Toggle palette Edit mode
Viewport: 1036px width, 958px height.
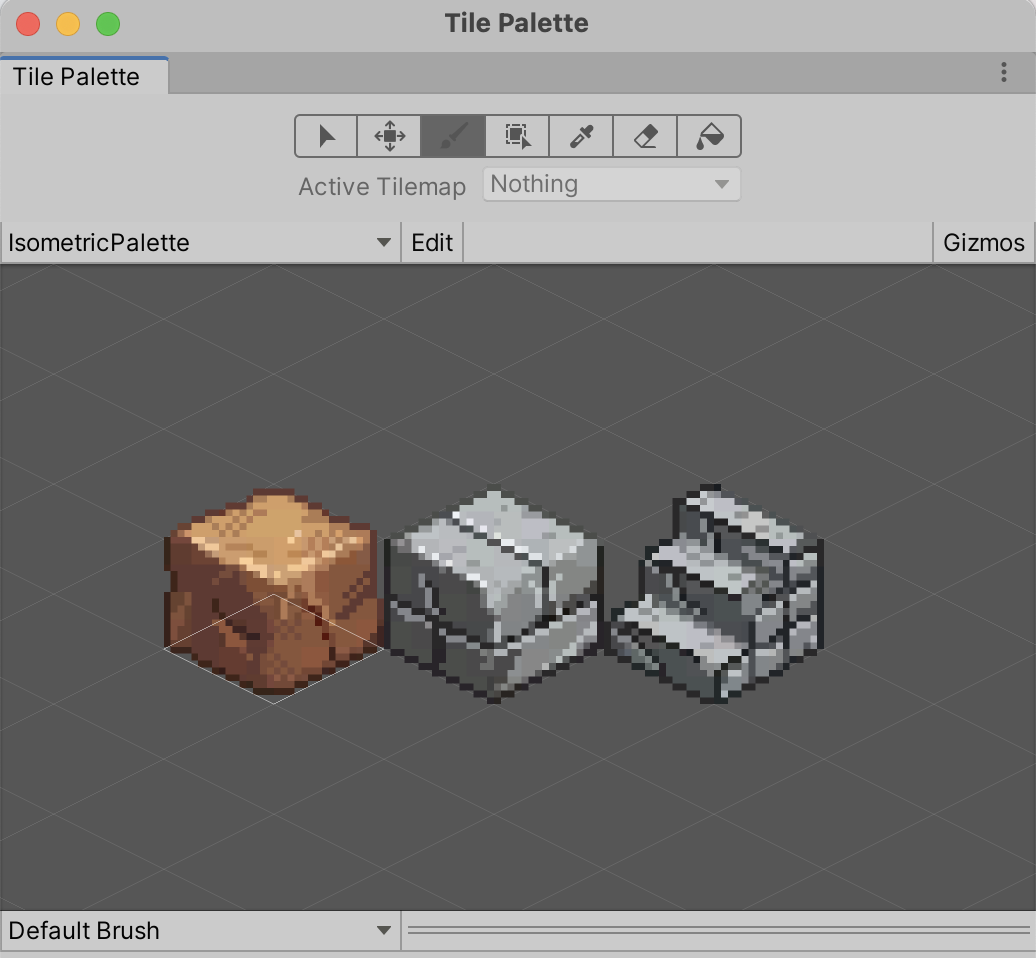432,242
